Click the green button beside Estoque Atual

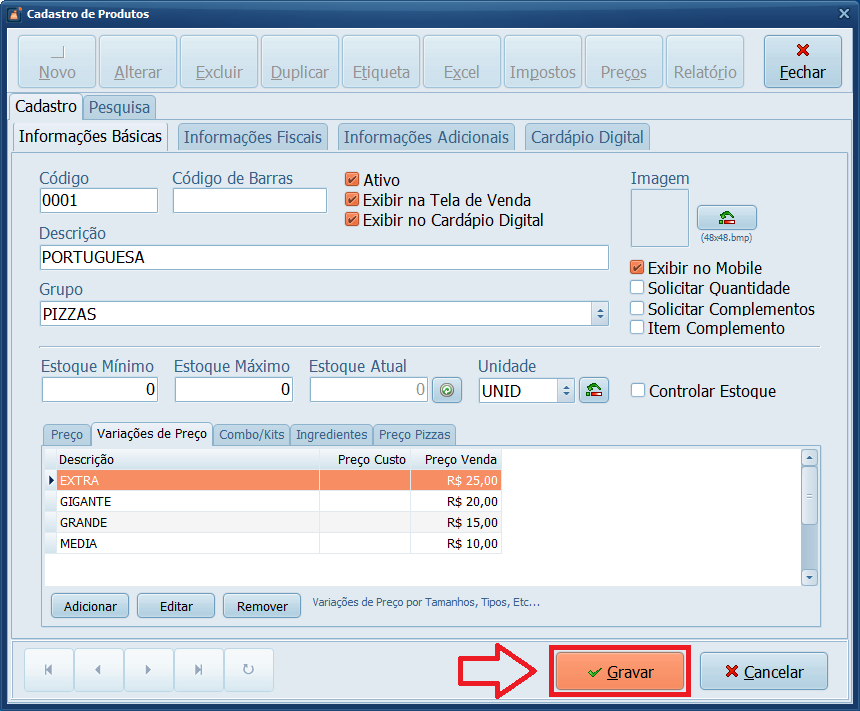[x=446, y=388]
